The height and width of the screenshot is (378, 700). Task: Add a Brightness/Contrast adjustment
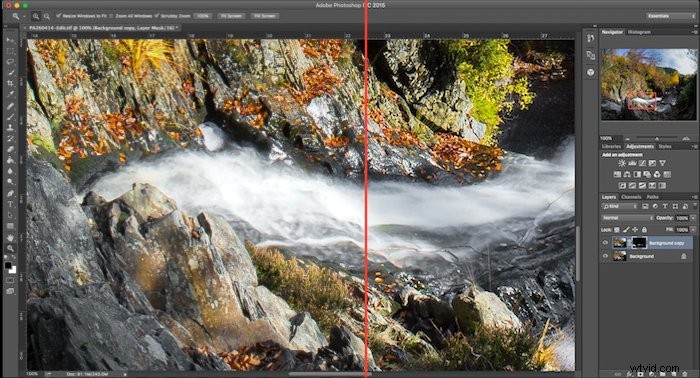622,163
